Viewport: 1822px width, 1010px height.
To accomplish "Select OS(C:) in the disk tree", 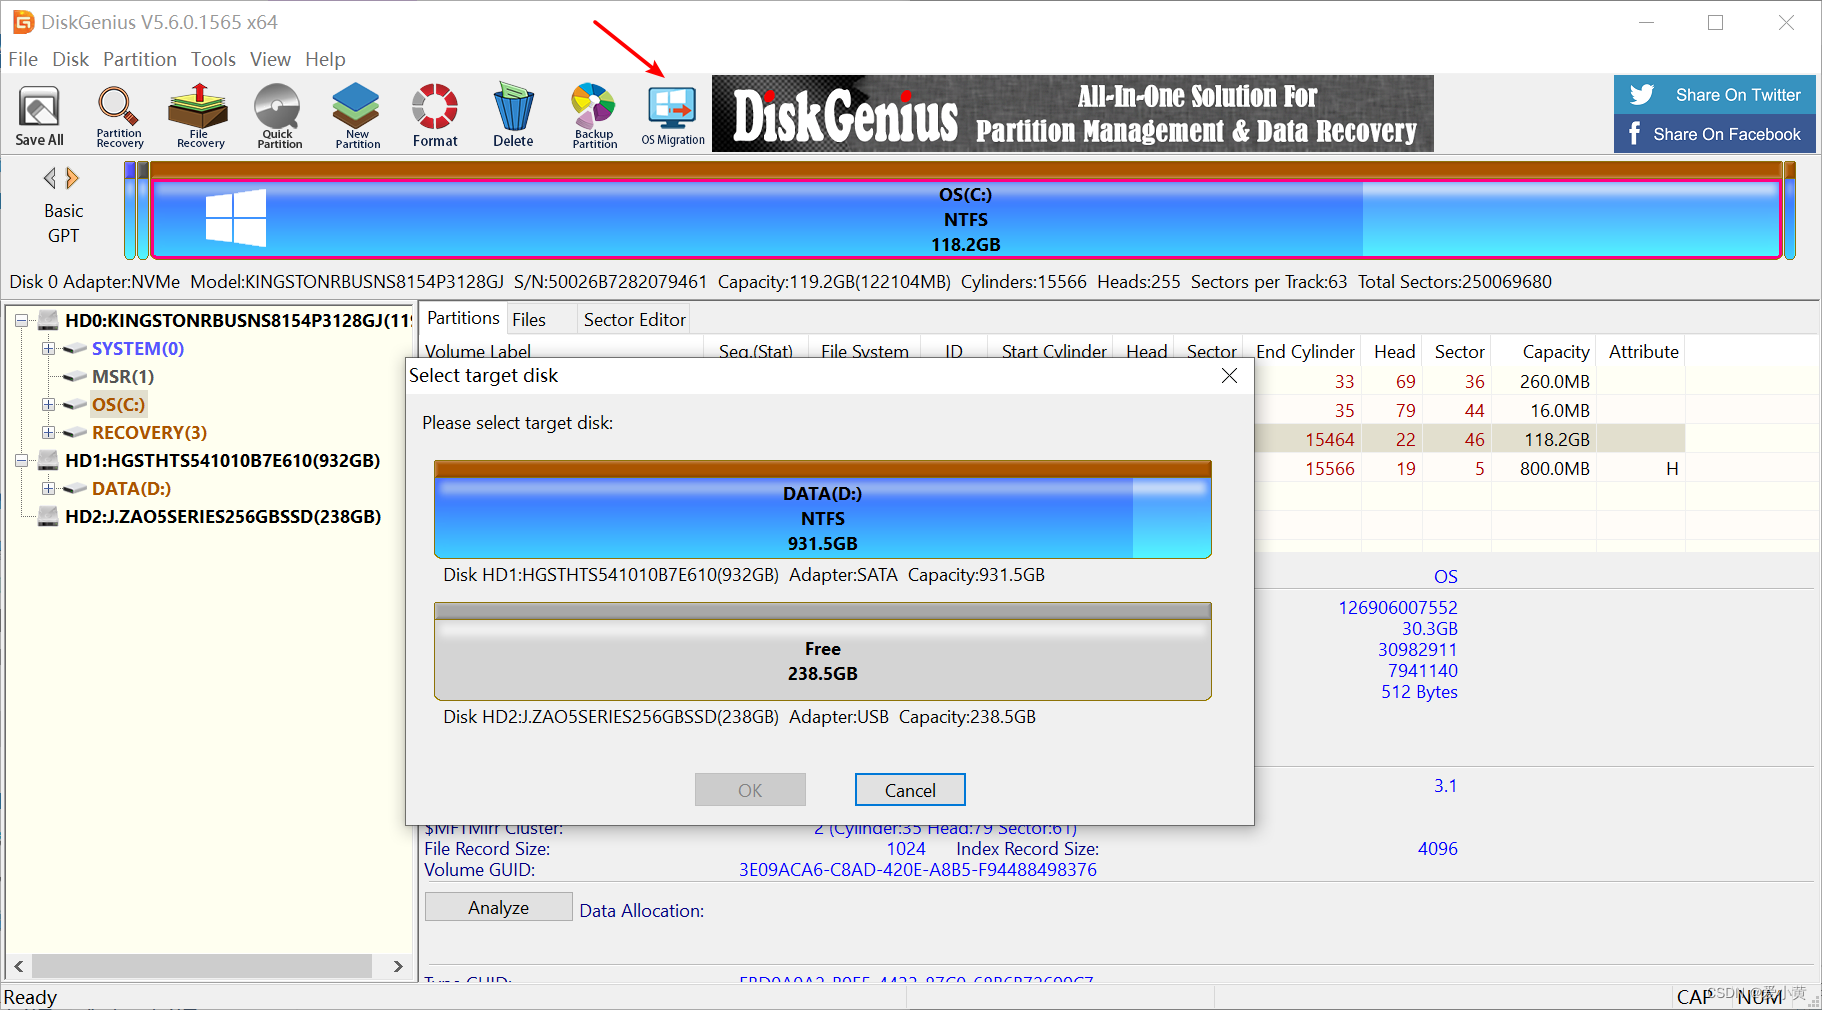I will (x=119, y=404).
